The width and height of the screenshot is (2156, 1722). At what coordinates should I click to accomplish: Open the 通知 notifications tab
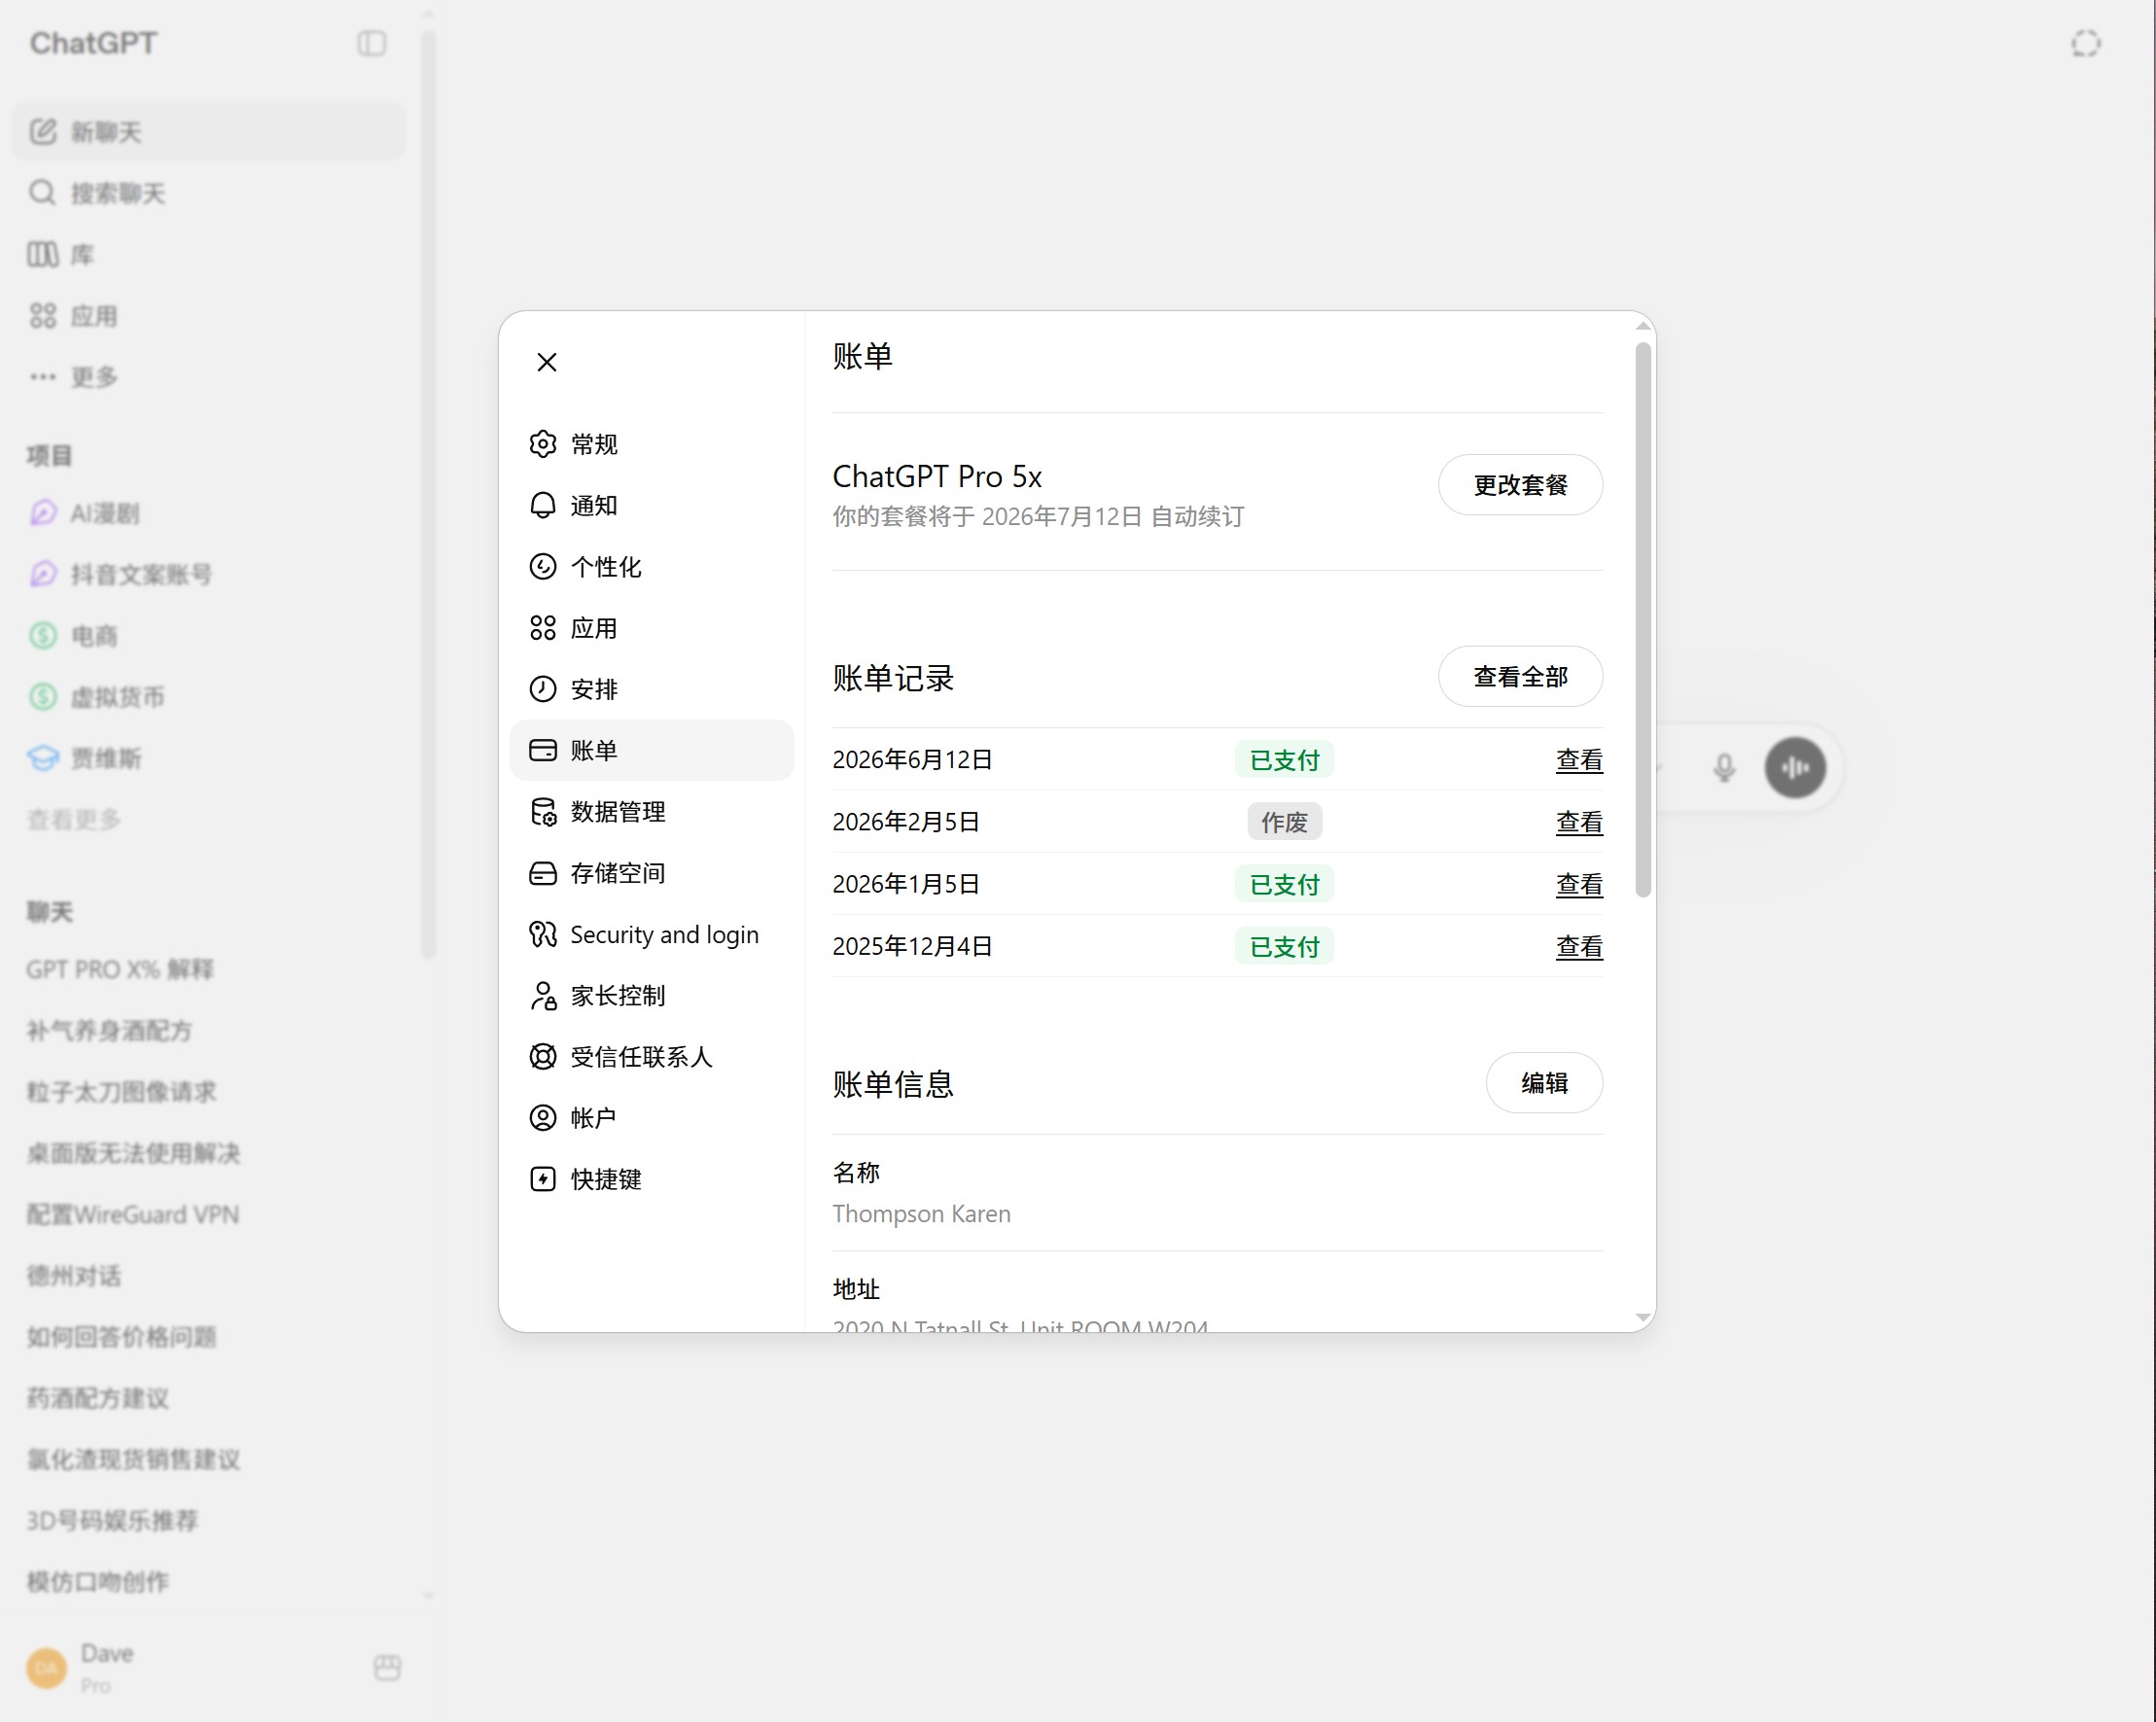[x=651, y=505]
